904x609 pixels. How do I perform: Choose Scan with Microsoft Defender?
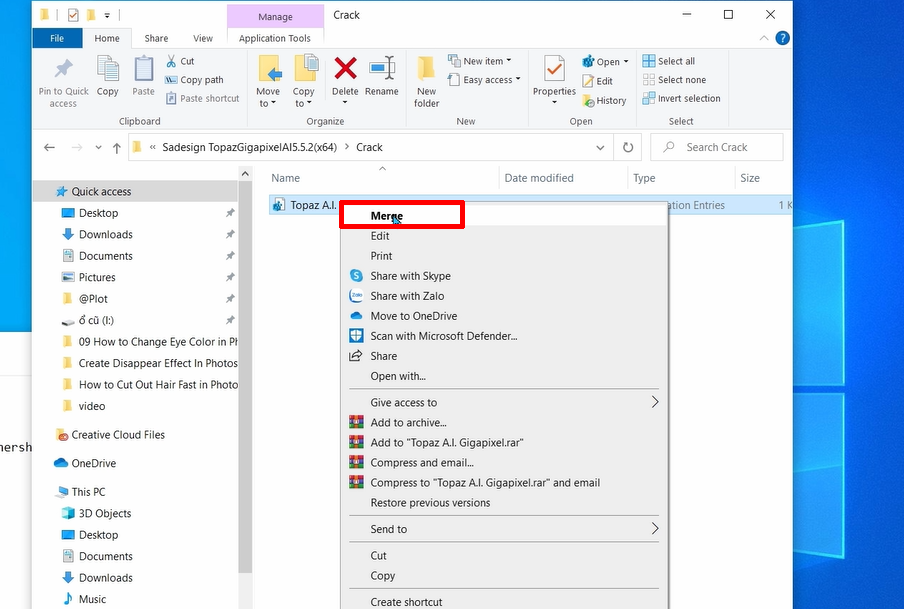pos(504,336)
